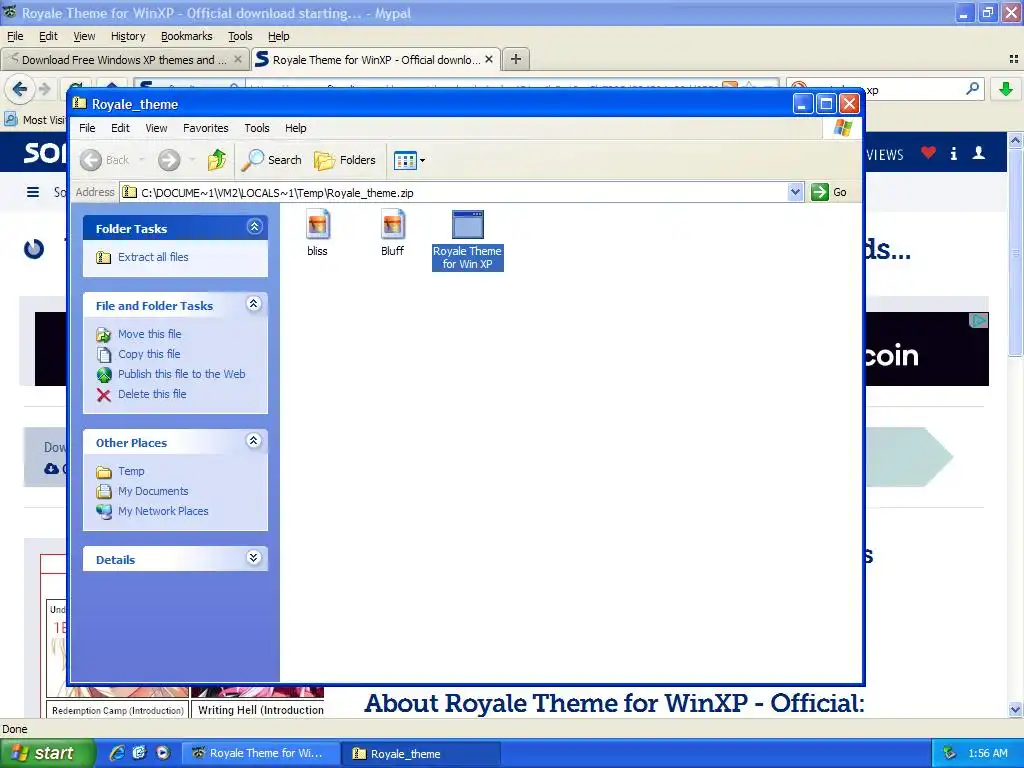This screenshot has height=768, width=1024.
Task: Open Search in the Royale_theme window
Action: [x=272, y=160]
